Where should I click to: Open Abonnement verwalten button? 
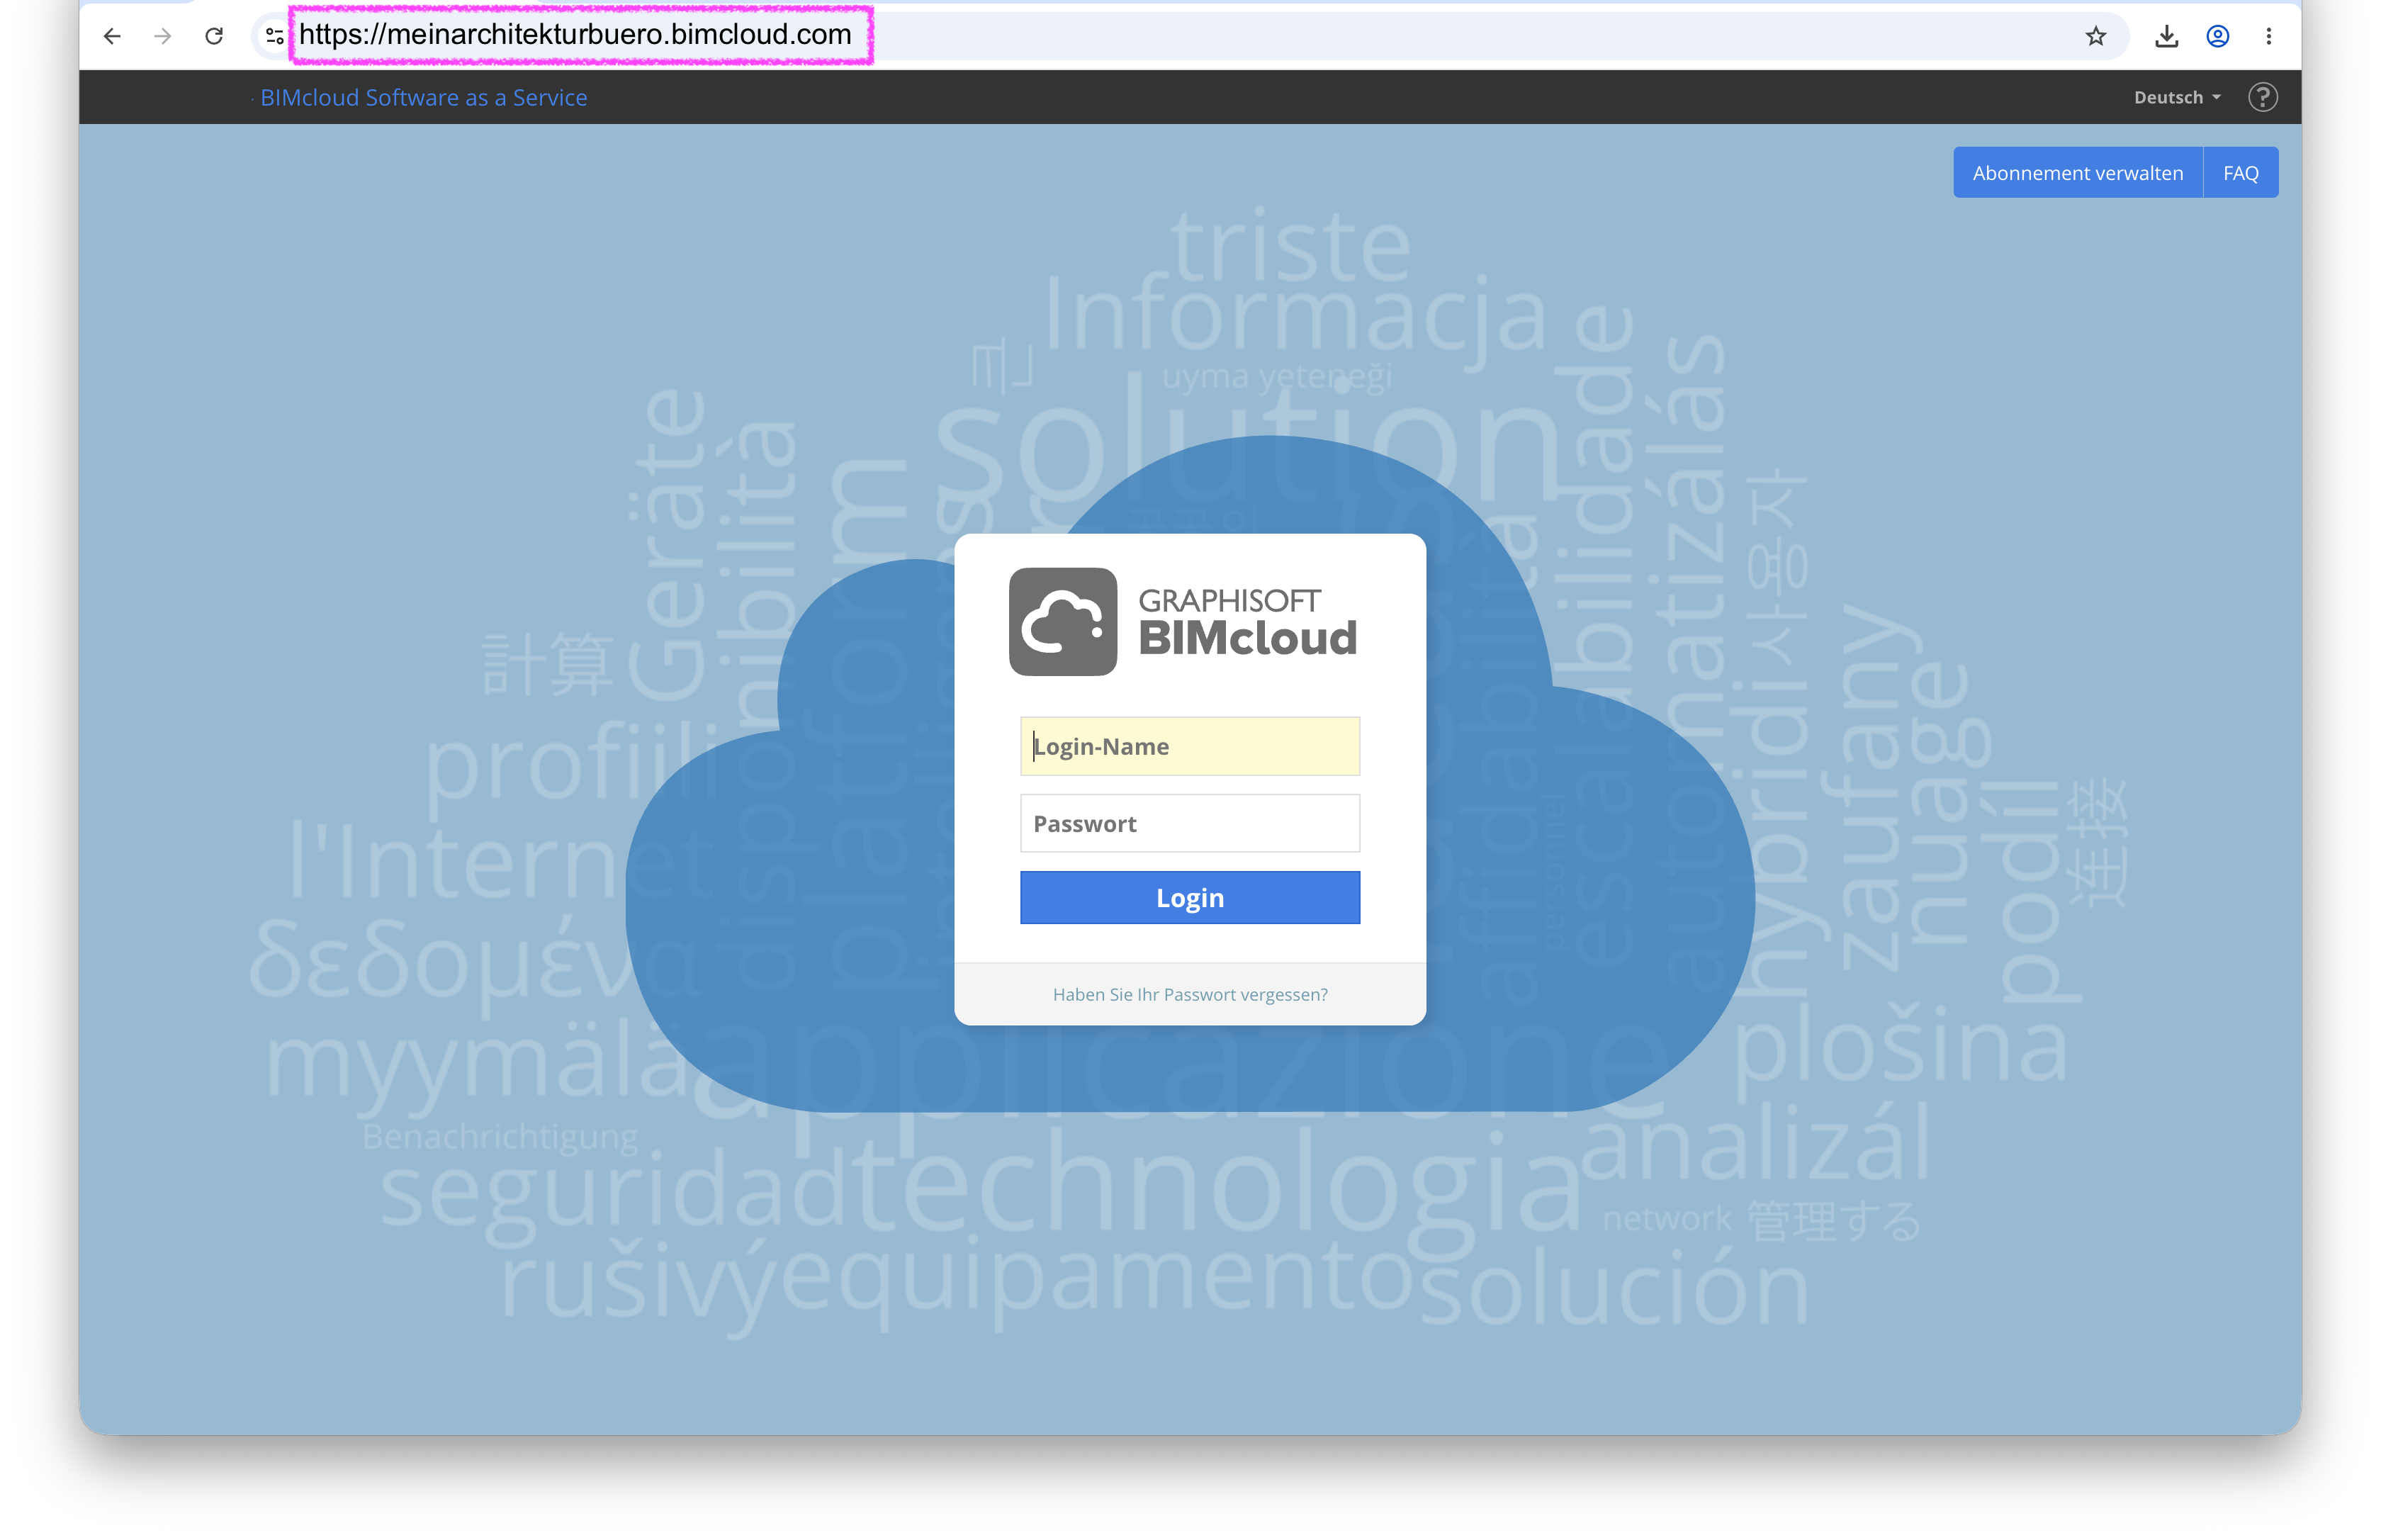2077,172
